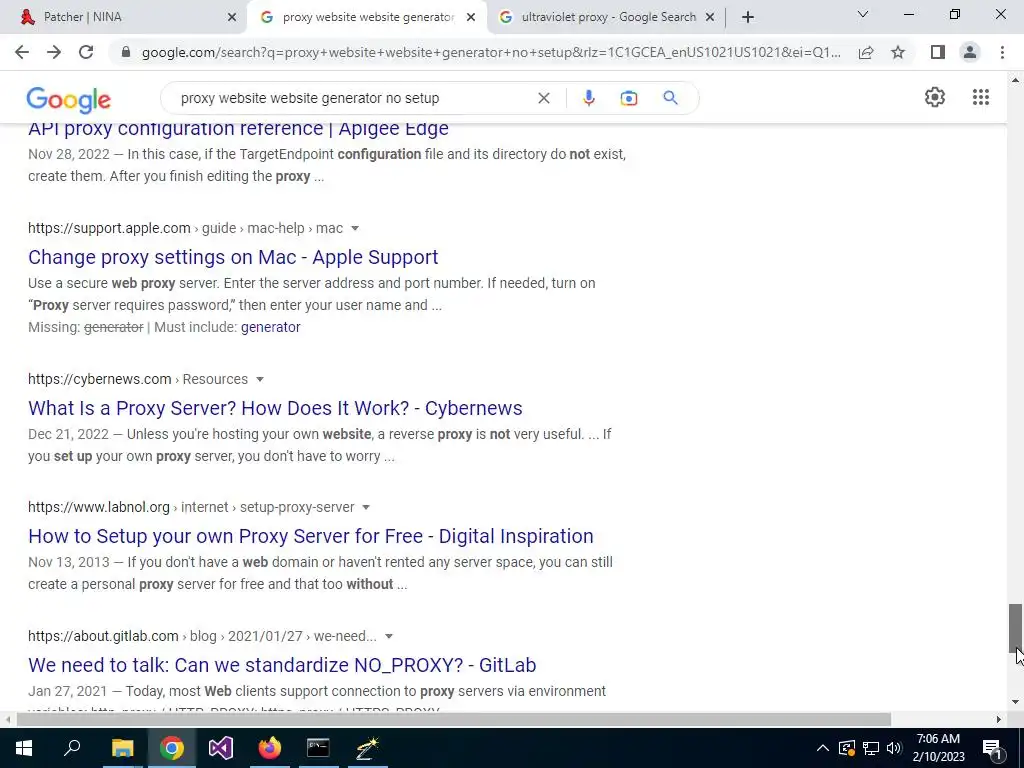Open Google quick settings gear
This screenshot has width=1024, height=768.
(x=935, y=97)
